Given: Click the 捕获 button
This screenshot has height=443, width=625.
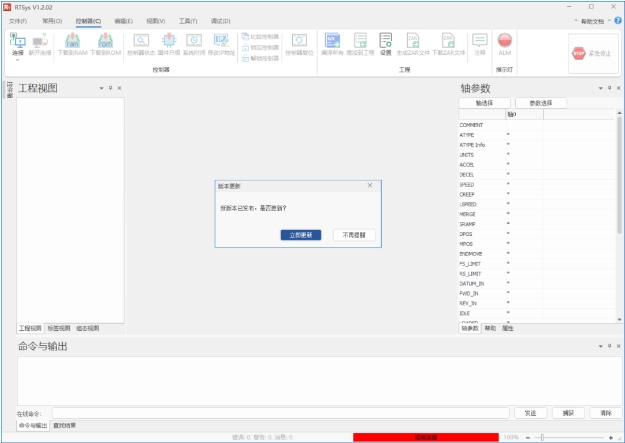Looking at the screenshot, I should 568,413.
